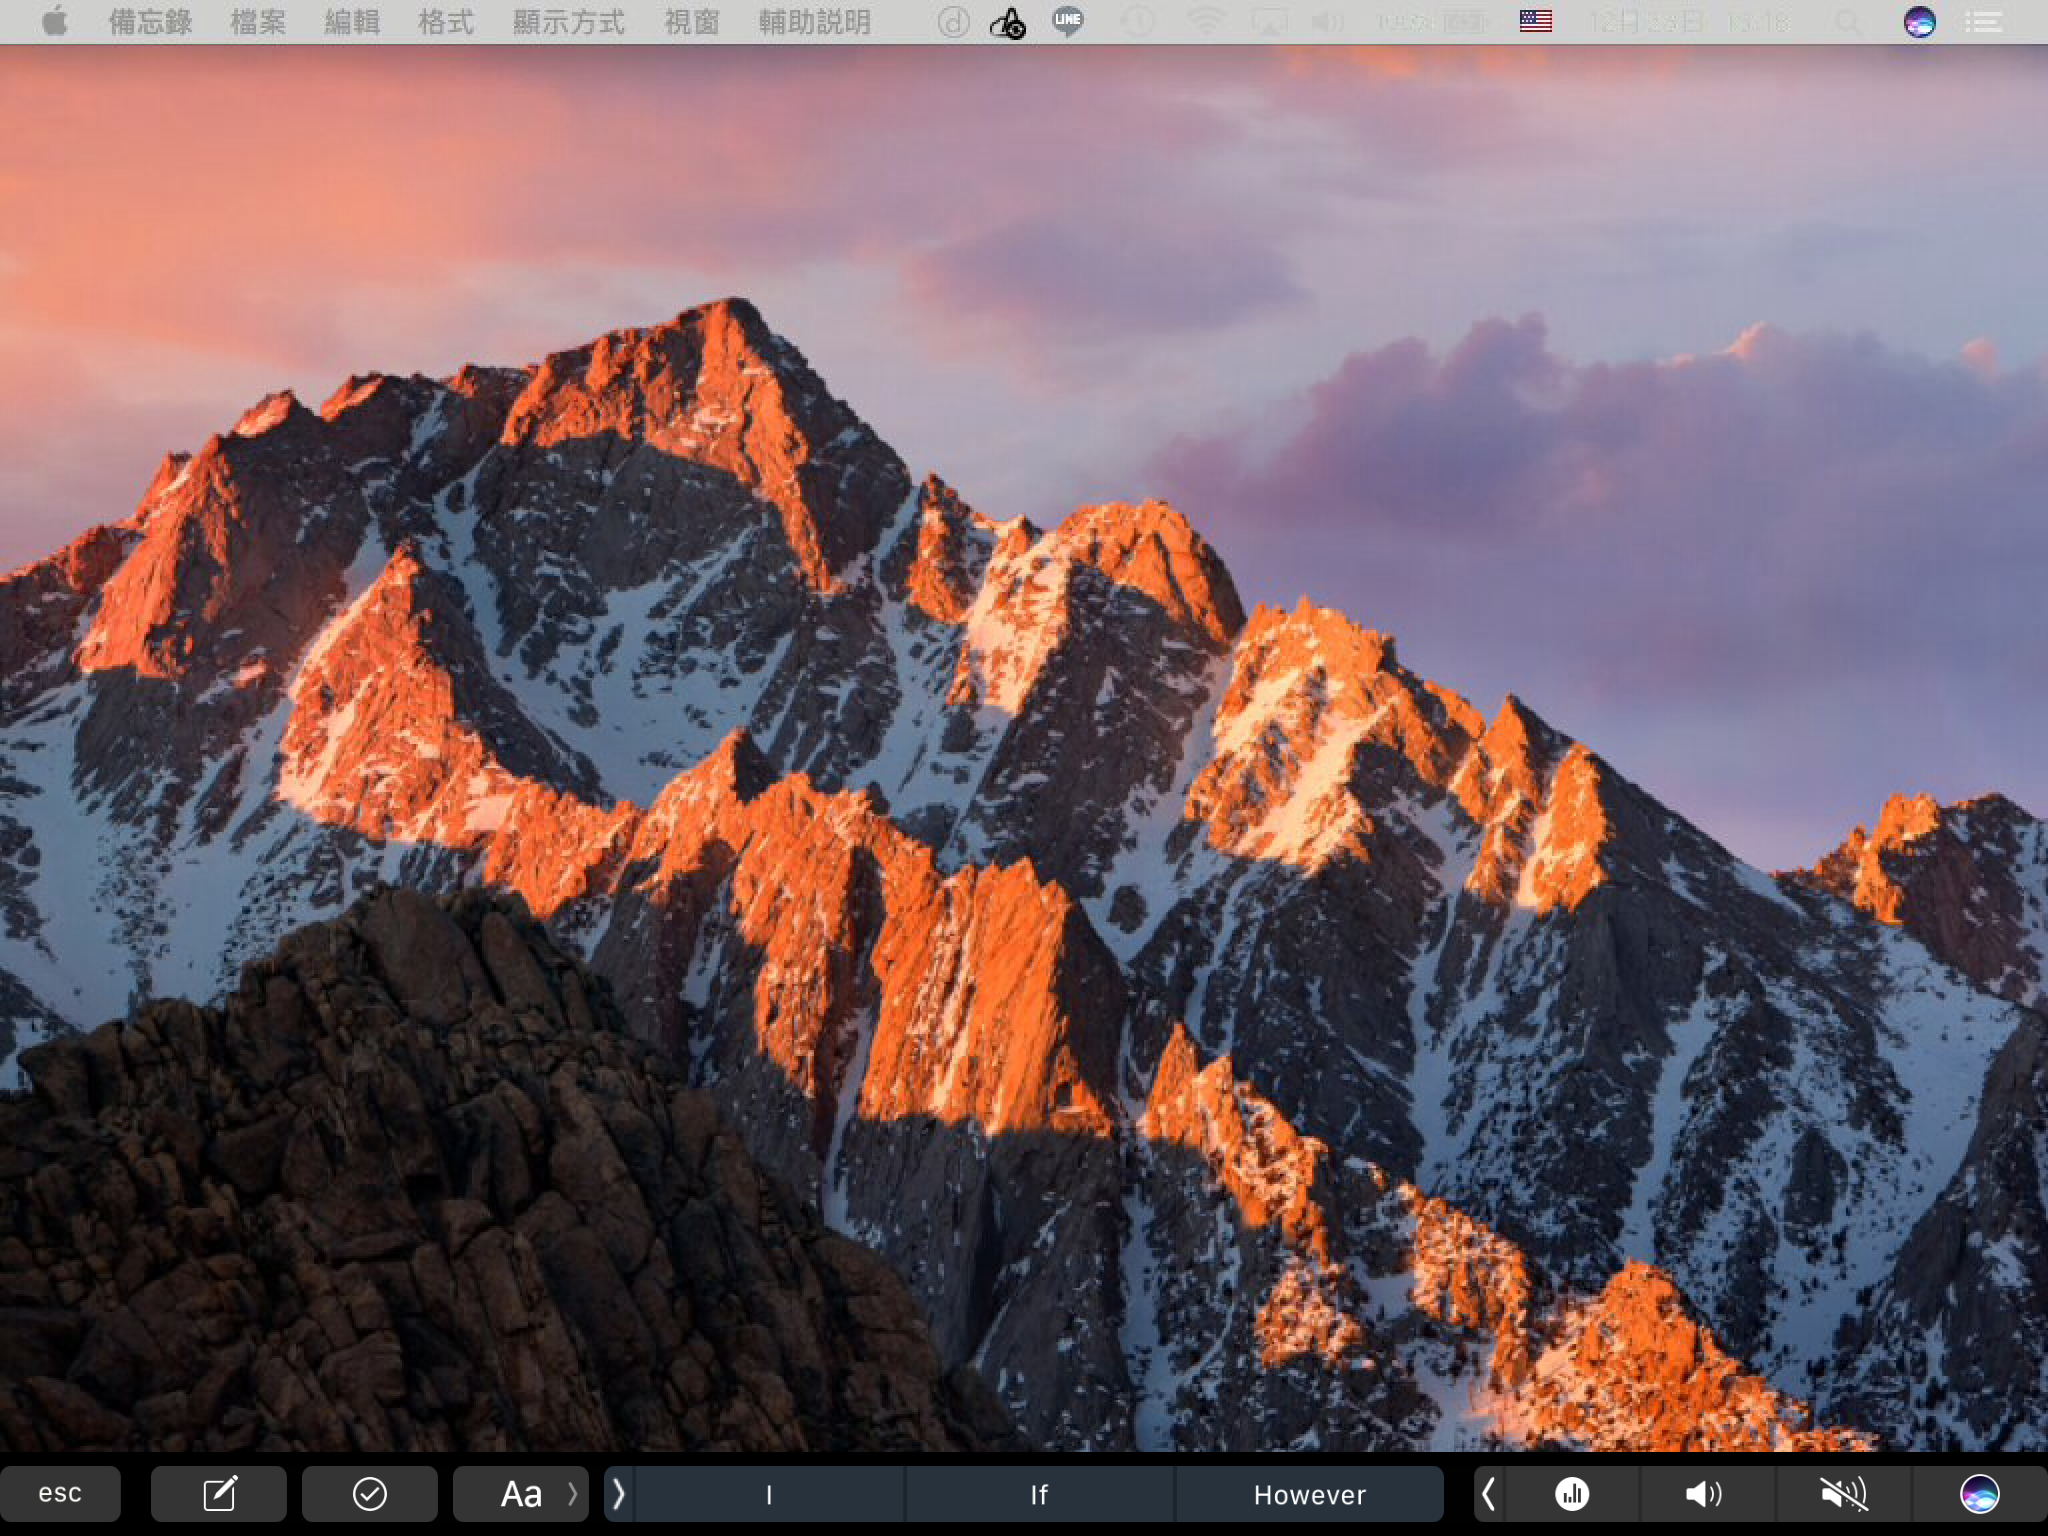
Task: Open the 視窗 menu
Action: tap(692, 21)
